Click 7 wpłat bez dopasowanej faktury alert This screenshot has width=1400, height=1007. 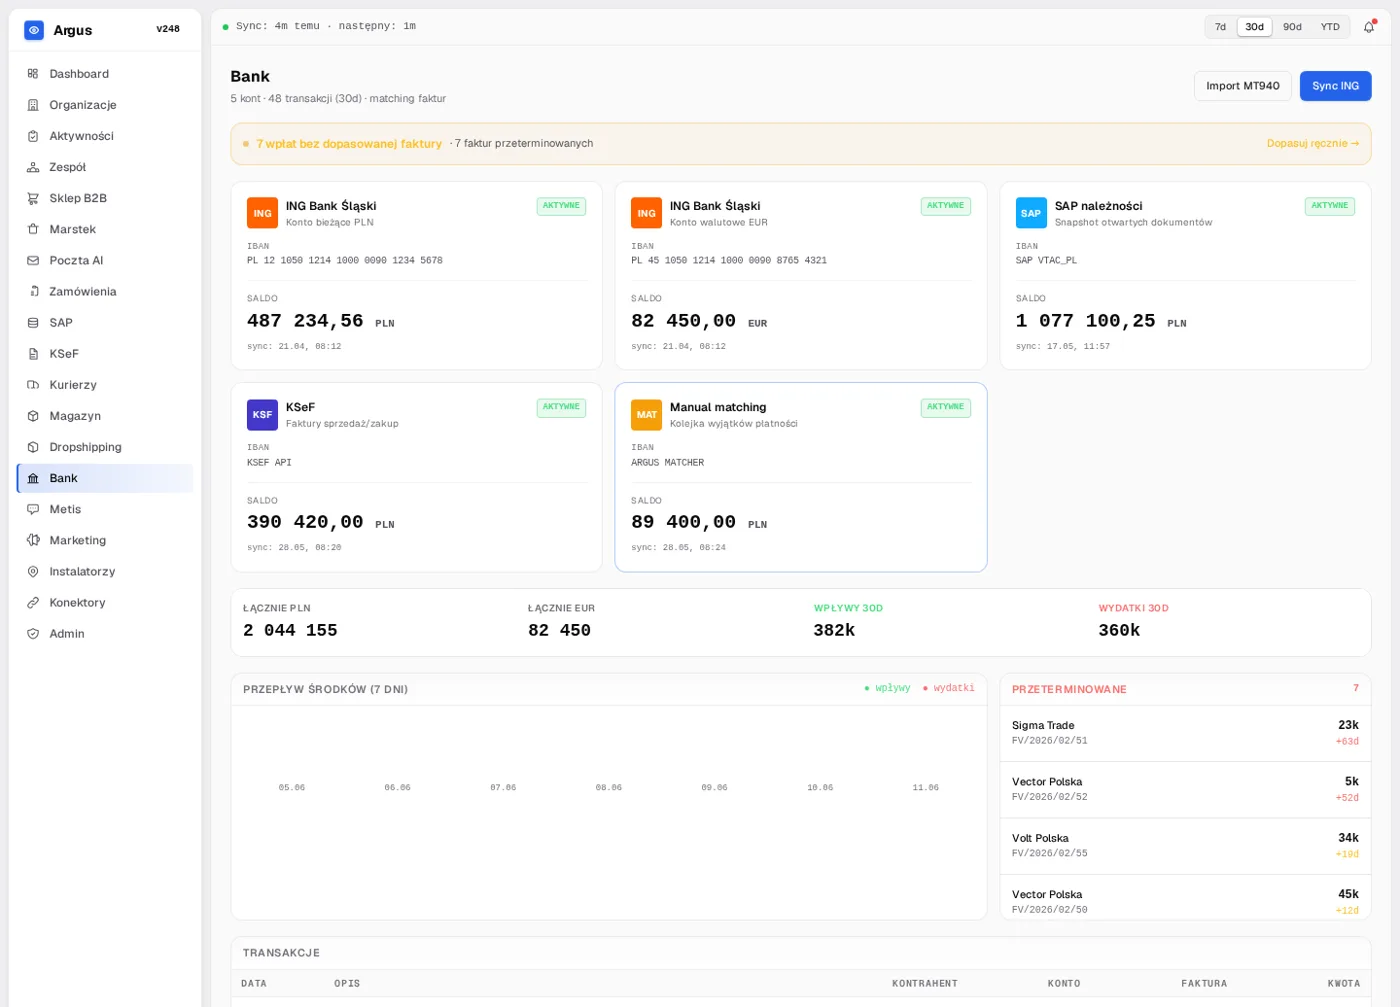pyautogui.click(x=349, y=144)
